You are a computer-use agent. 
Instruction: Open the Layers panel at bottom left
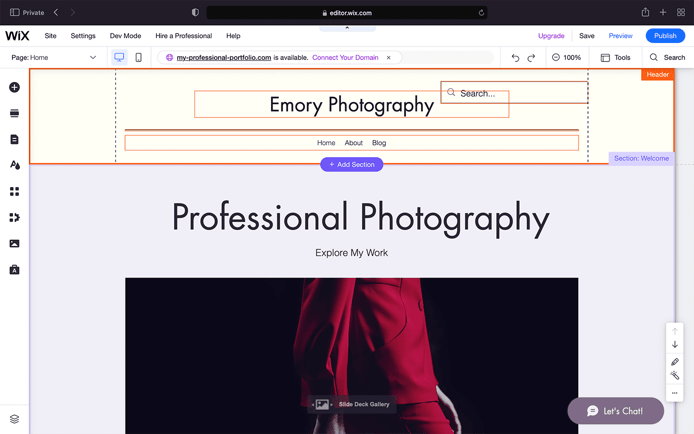coord(14,419)
